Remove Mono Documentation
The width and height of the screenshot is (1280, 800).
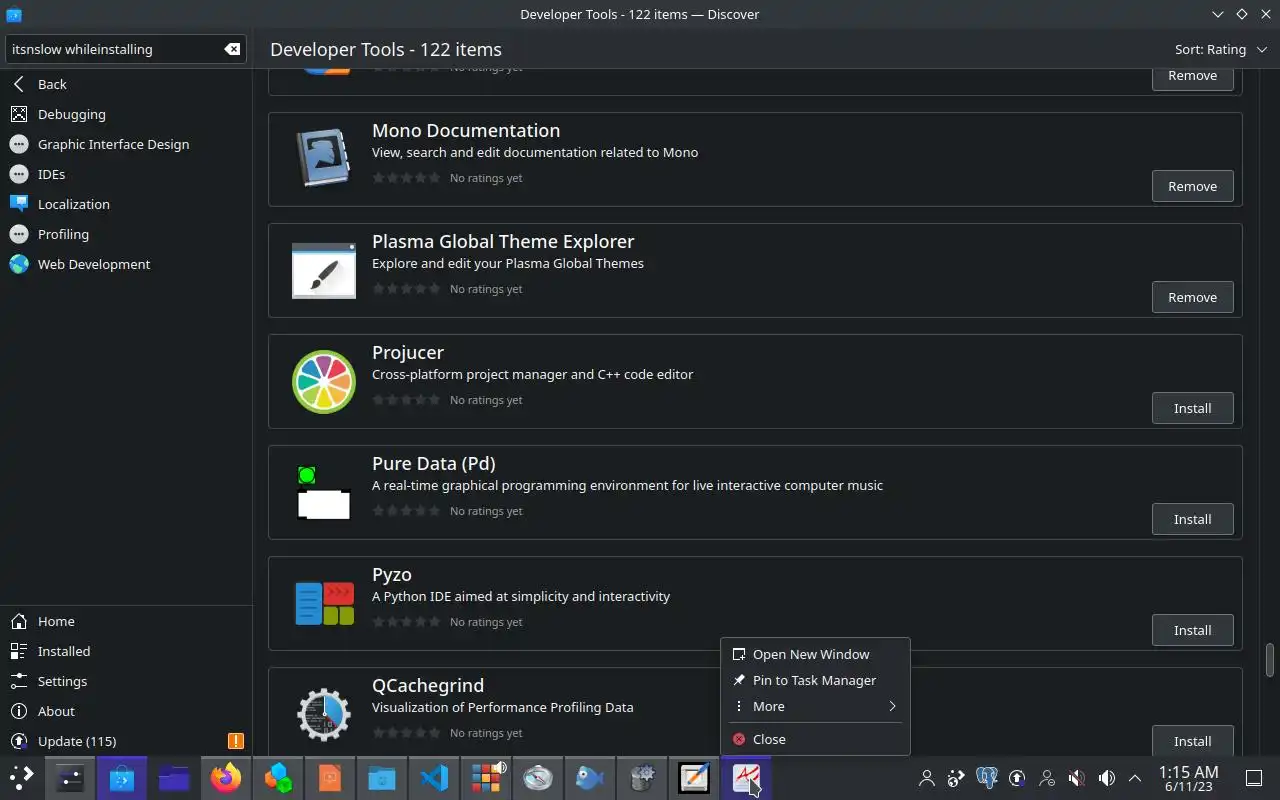click(x=1192, y=186)
